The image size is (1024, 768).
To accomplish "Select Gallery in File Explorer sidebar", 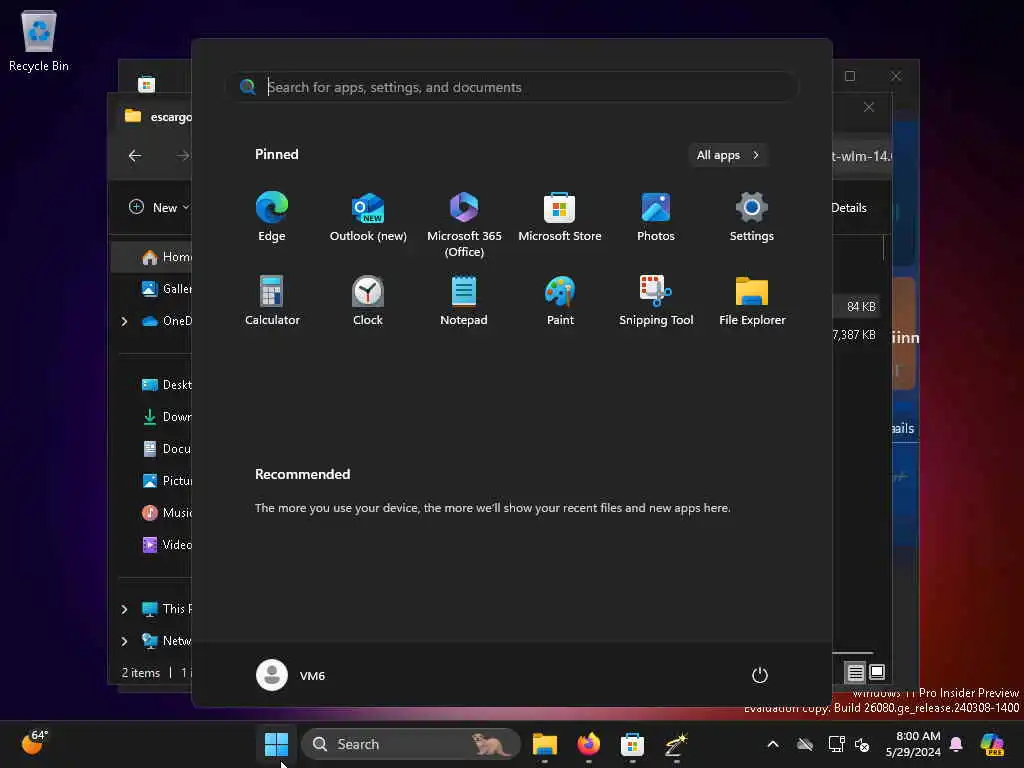I will click(166, 289).
